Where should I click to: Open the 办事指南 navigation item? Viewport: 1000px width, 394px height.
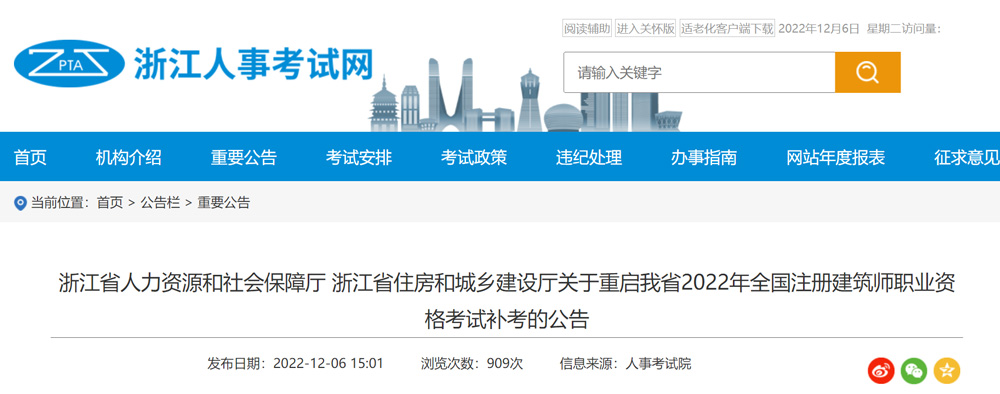pyautogui.click(x=704, y=157)
